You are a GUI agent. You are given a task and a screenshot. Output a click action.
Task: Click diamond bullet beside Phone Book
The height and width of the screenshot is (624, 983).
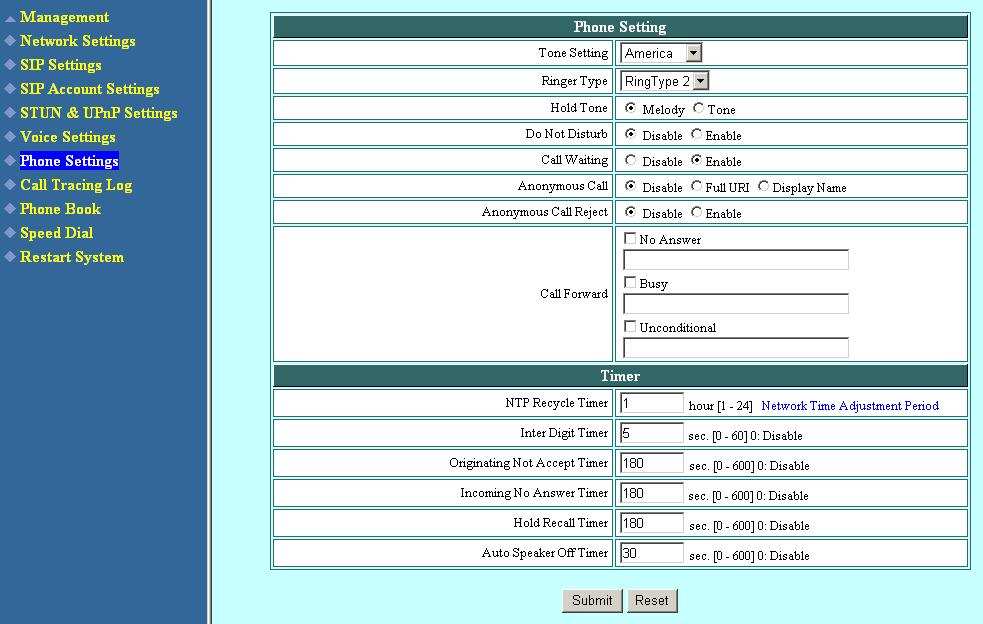click(10, 208)
